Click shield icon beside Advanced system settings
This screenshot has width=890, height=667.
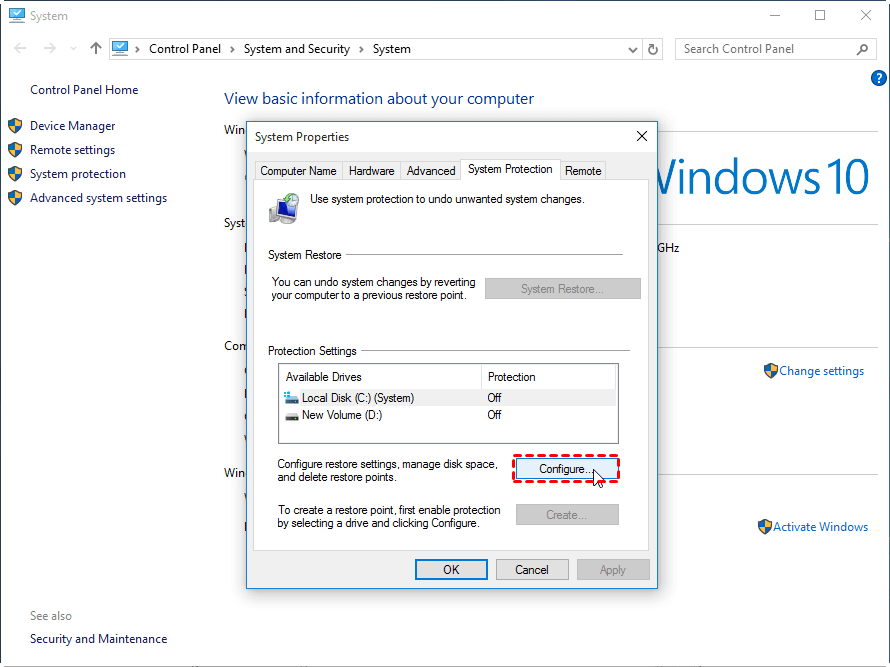point(15,198)
